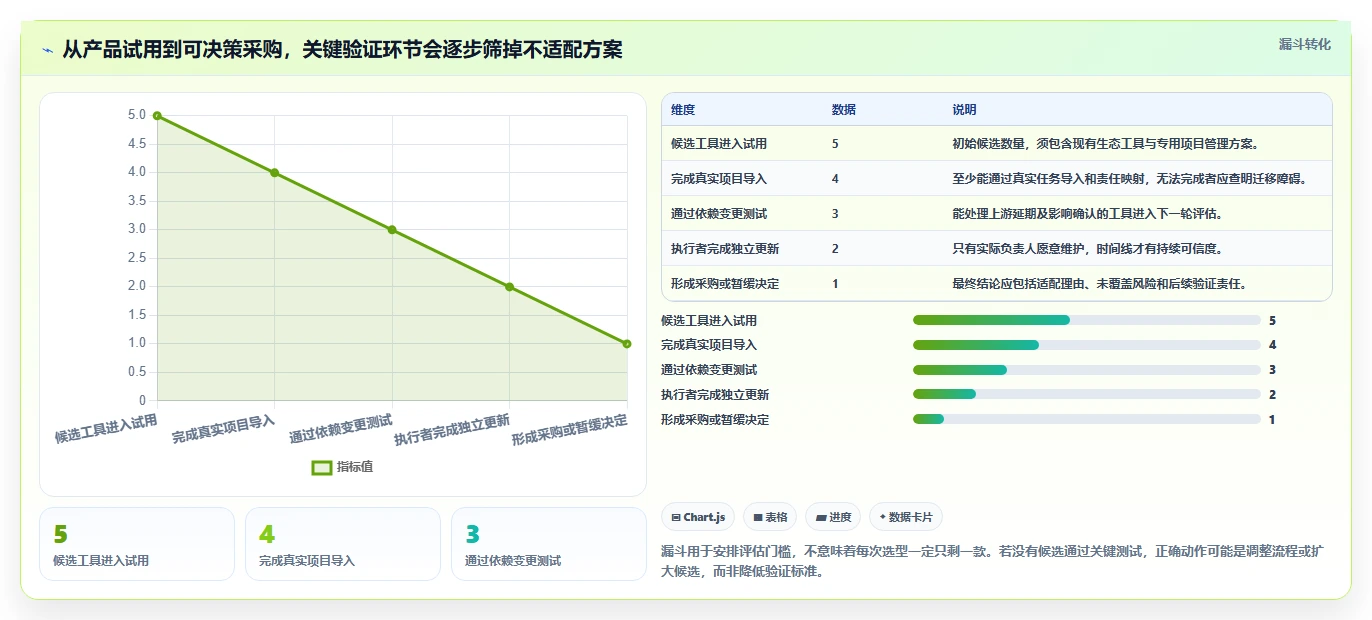This screenshot has height=620, width=1372.
Task: Select the 表格 chip
Action: tap(770, 517)
